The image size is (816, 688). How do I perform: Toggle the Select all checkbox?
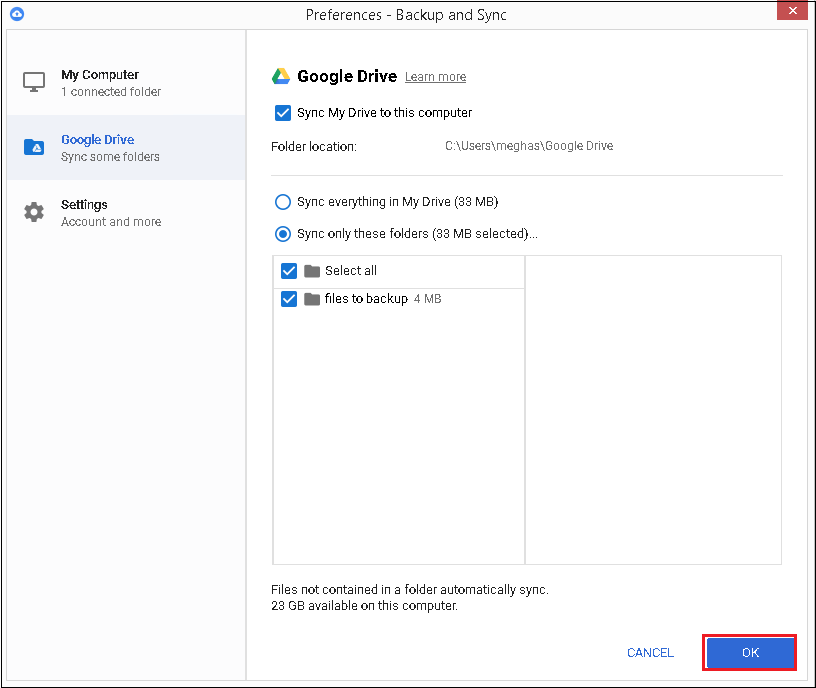coord(289,271)
